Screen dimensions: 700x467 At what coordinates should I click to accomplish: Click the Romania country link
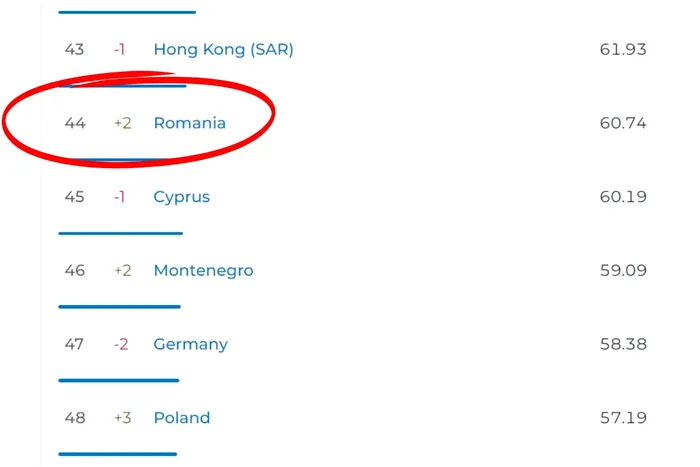click(189, 123)
